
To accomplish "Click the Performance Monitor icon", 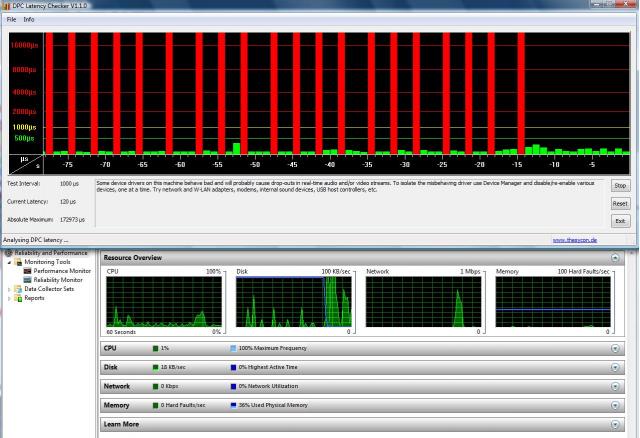I will point(27,271).
